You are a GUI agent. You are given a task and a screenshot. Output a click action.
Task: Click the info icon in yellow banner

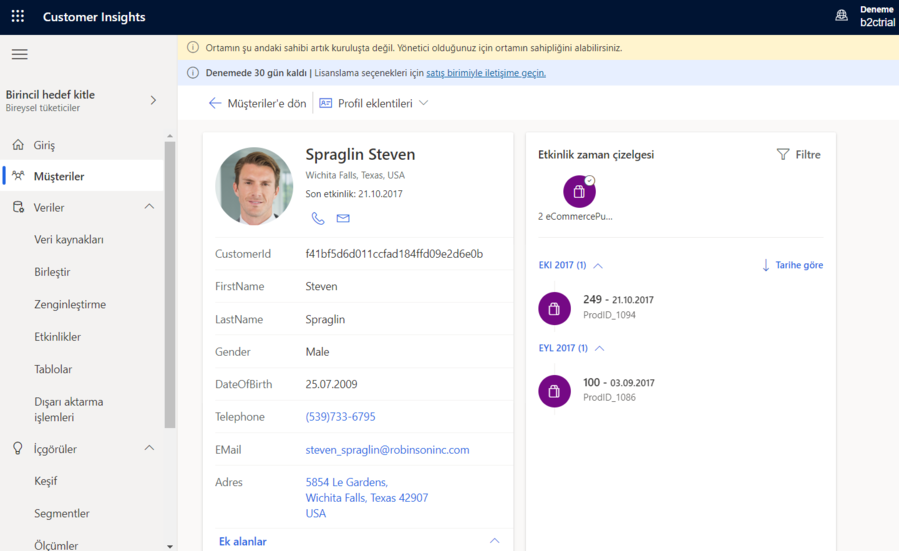[x=193, y=48]
